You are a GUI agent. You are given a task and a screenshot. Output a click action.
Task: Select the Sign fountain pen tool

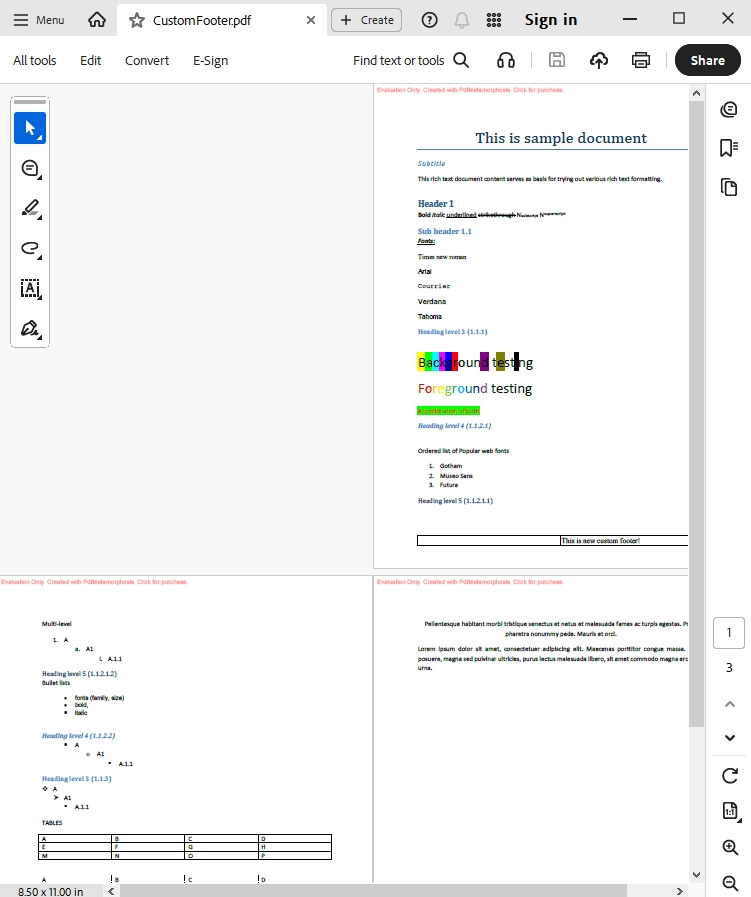30,328
